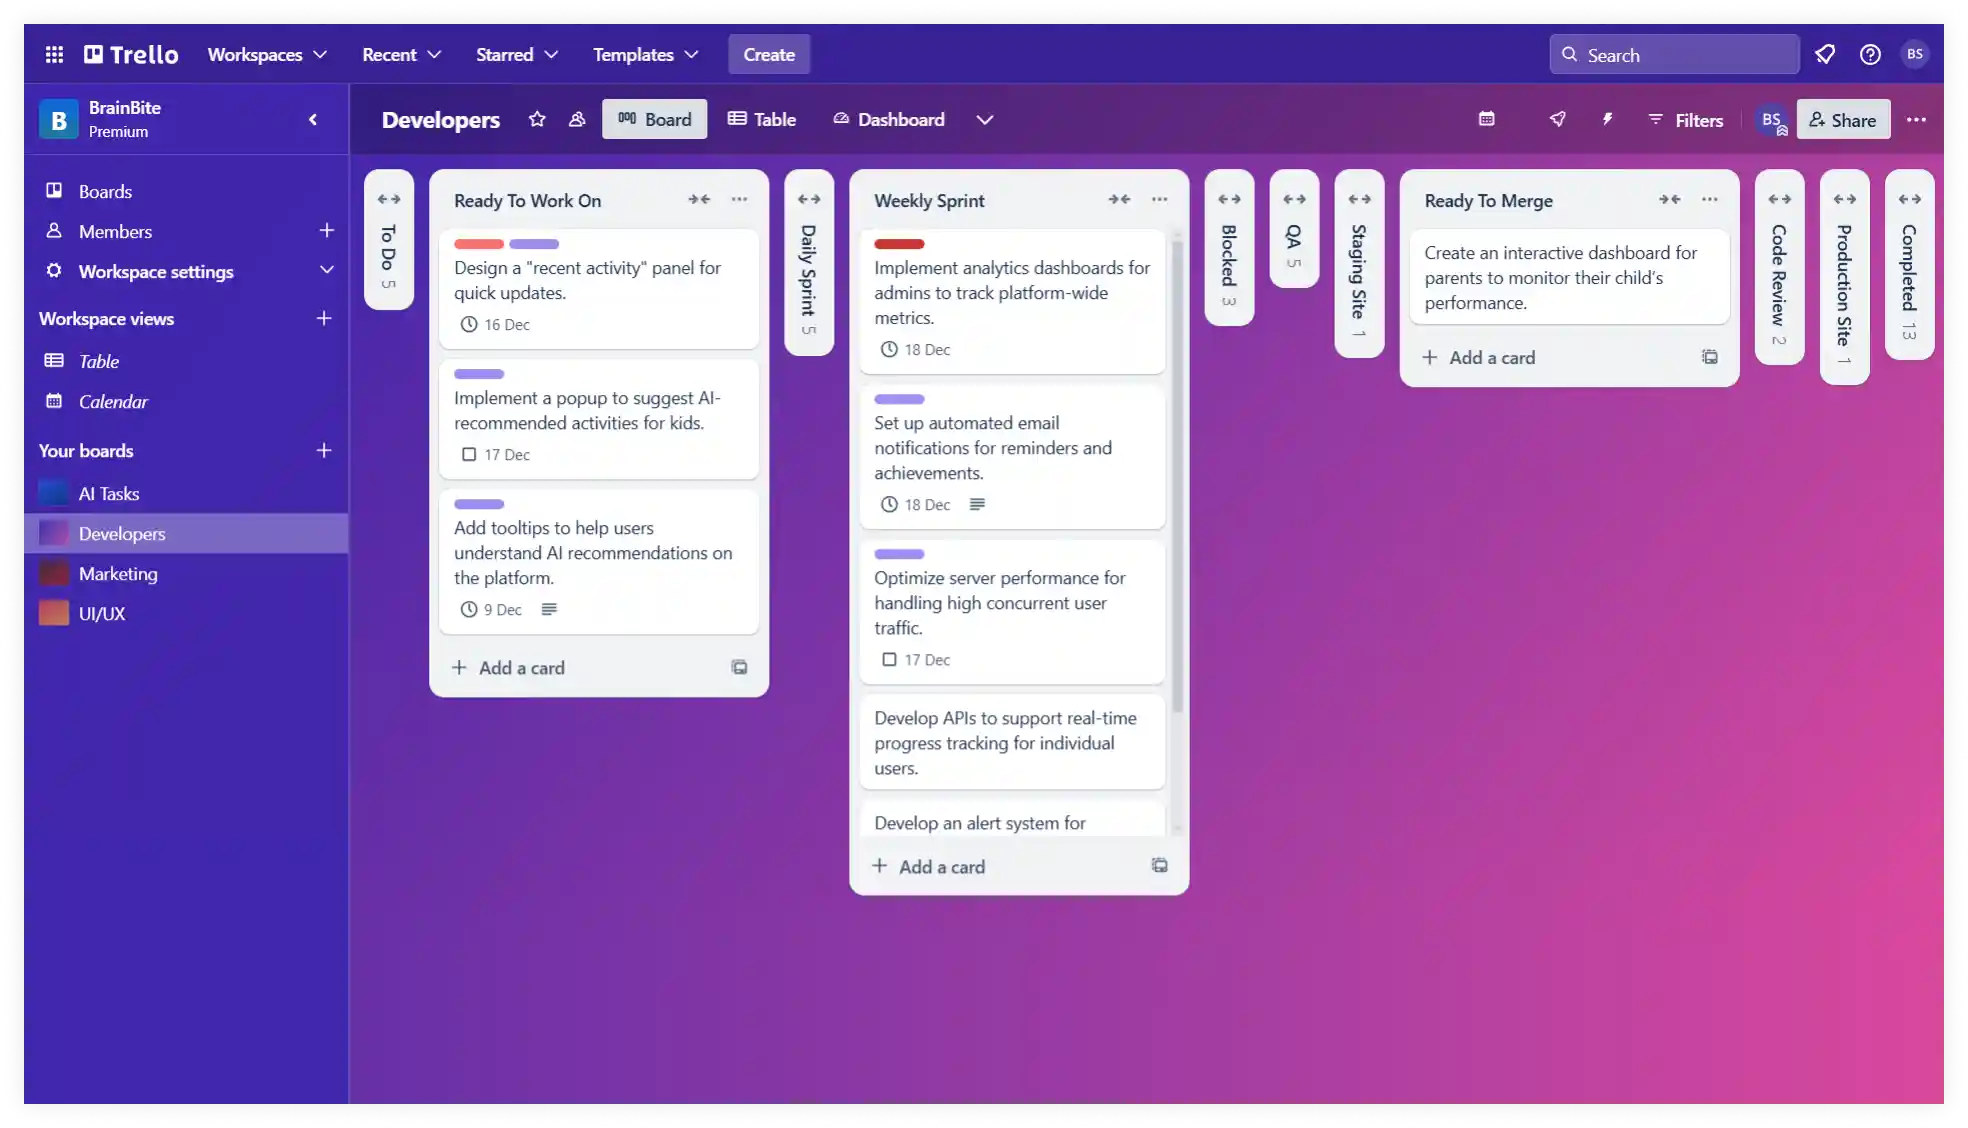Expand more board views chevron

[x=984, y=119]
